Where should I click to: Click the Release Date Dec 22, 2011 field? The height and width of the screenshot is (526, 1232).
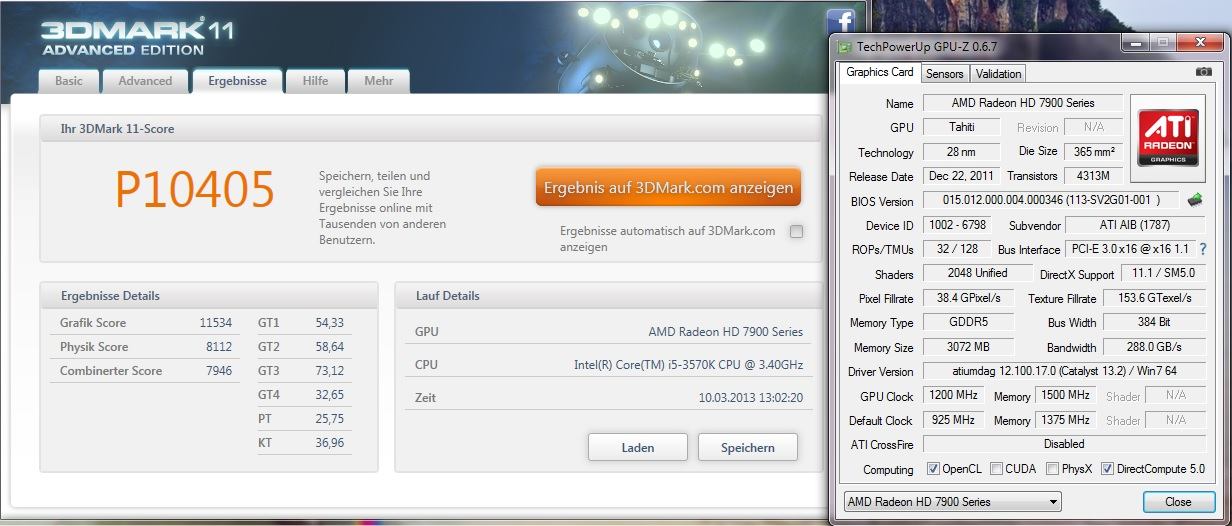point(959,176)
